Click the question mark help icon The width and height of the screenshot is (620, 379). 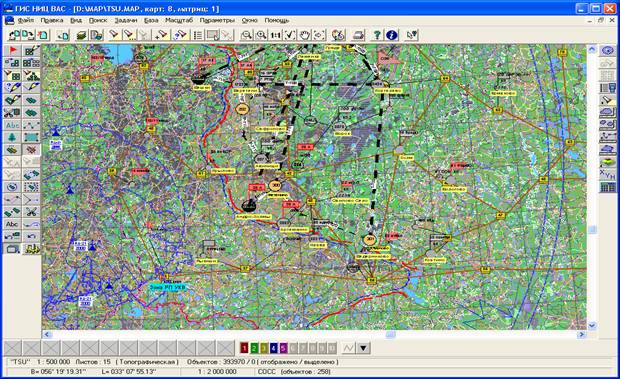click(x=377, y=35)
